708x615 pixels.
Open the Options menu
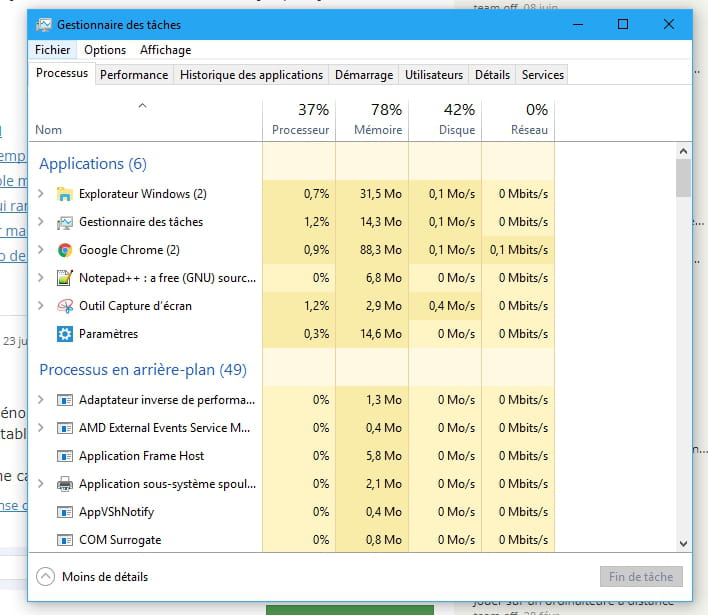(x=105, y=50)
